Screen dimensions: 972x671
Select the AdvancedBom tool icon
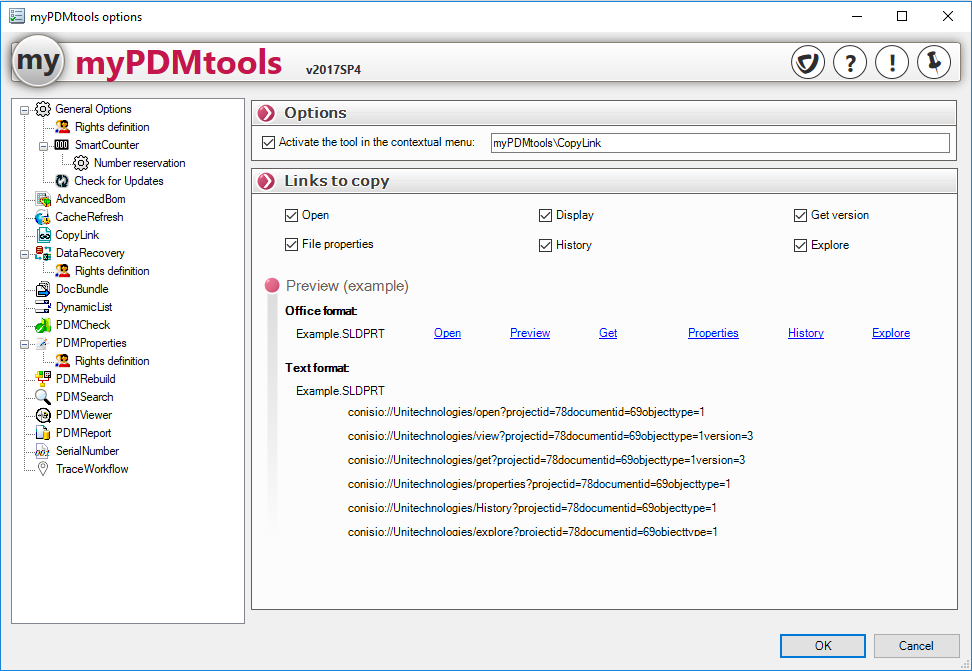click(43, 199)
